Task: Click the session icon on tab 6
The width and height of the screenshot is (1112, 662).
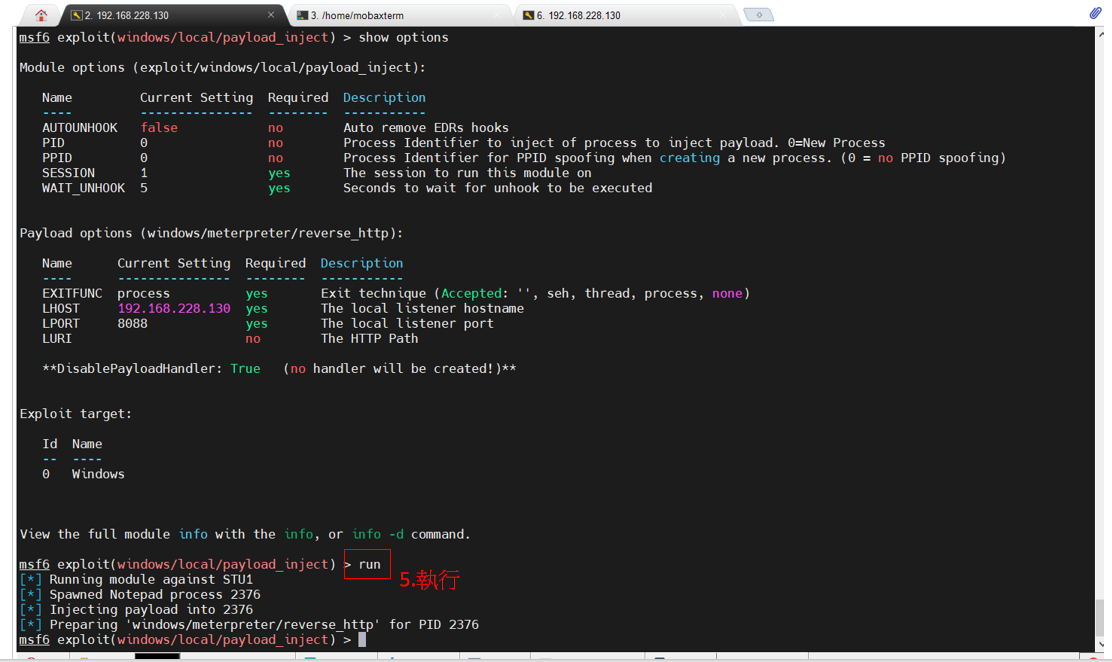Action: coord(528,15)
